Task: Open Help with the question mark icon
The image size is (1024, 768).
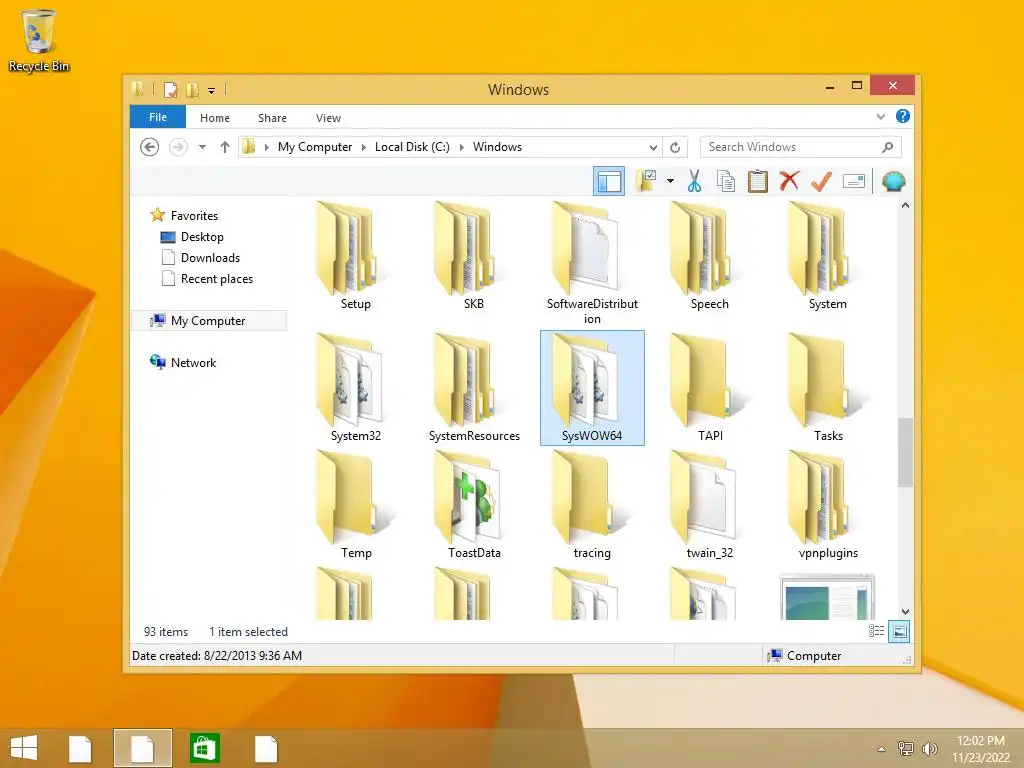Action: coord(903,116)
